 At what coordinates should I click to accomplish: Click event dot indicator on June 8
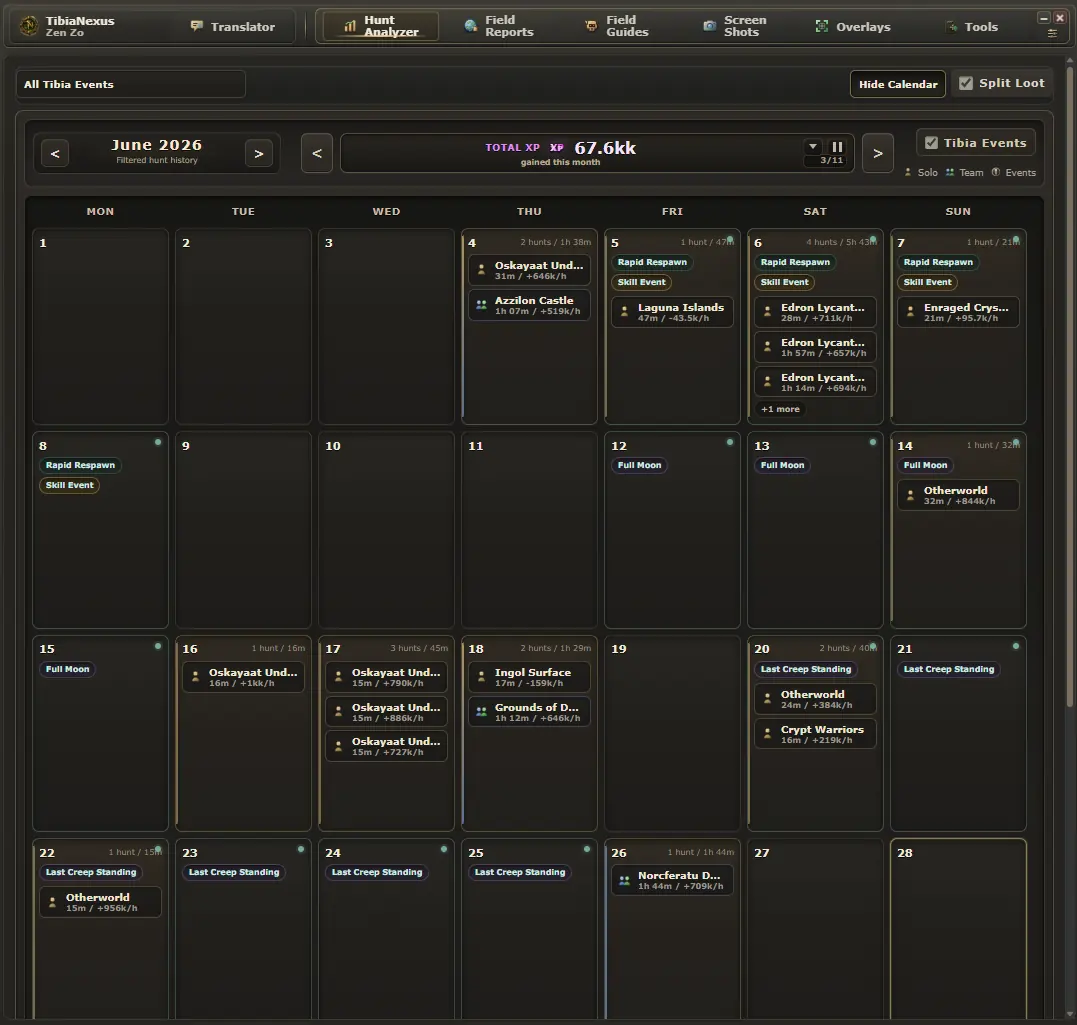point(158,442)
